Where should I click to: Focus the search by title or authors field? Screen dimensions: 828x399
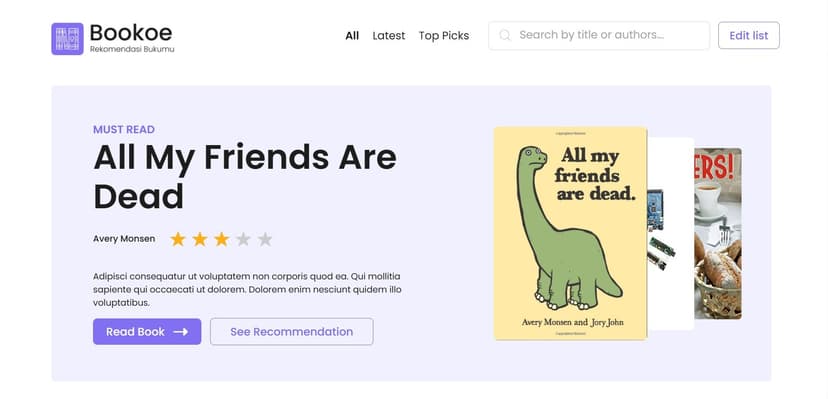pos(599,35)
